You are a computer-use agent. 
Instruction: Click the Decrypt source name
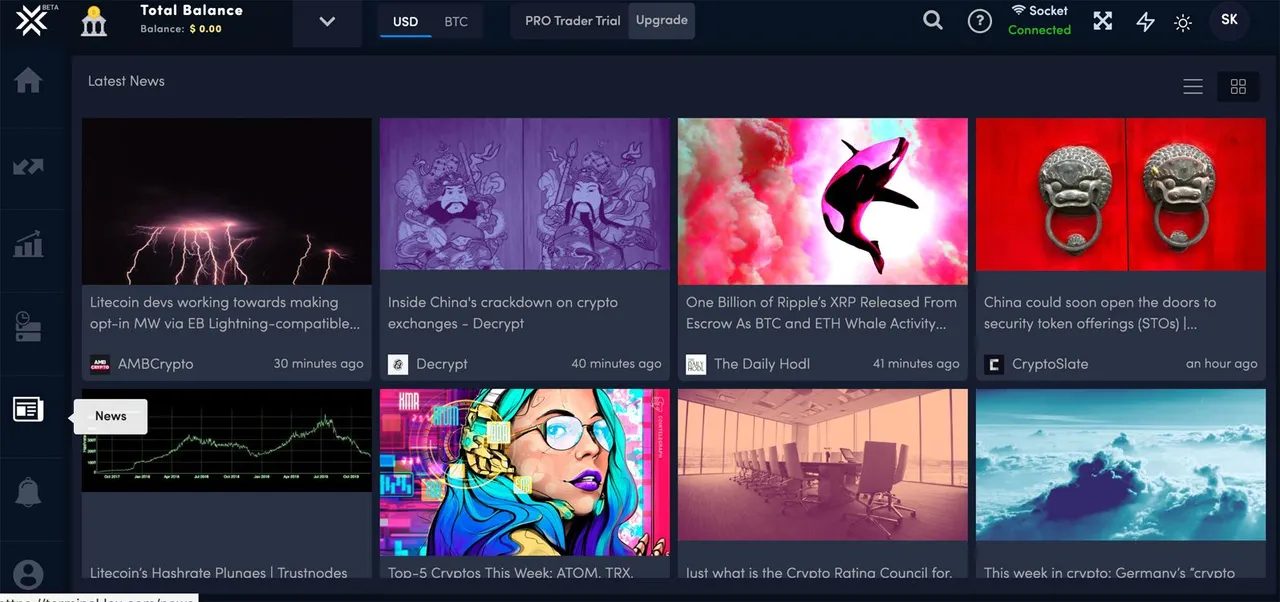click(x=442, y=364)
